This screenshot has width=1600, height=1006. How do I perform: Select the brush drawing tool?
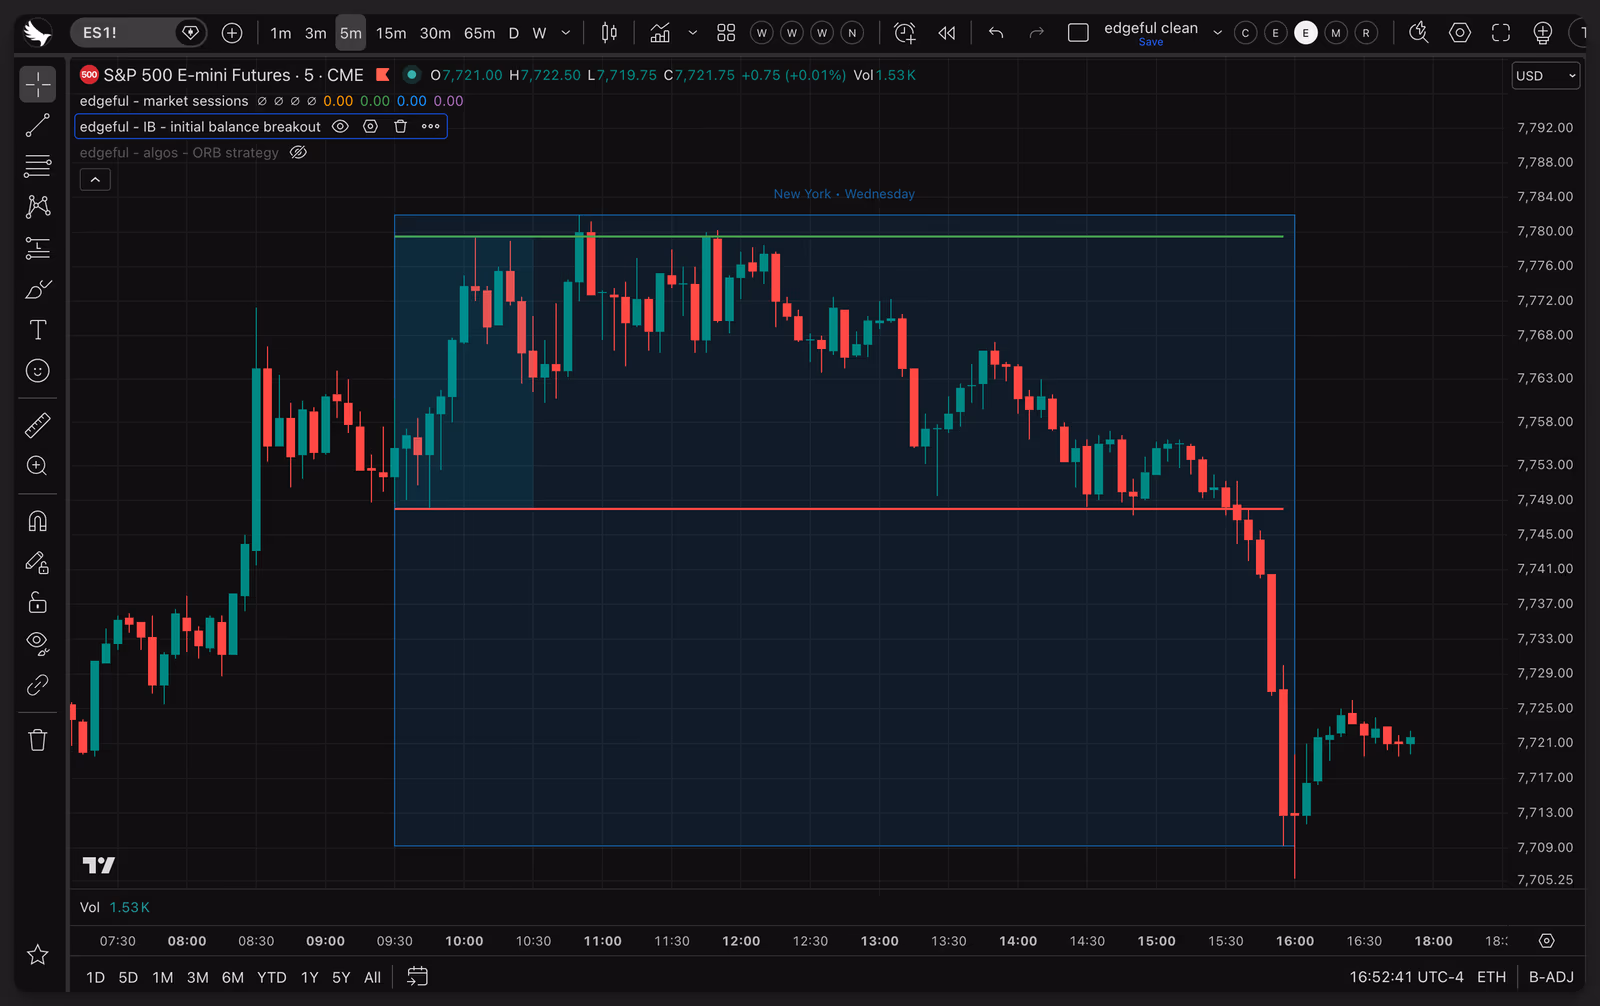point(38,289)
